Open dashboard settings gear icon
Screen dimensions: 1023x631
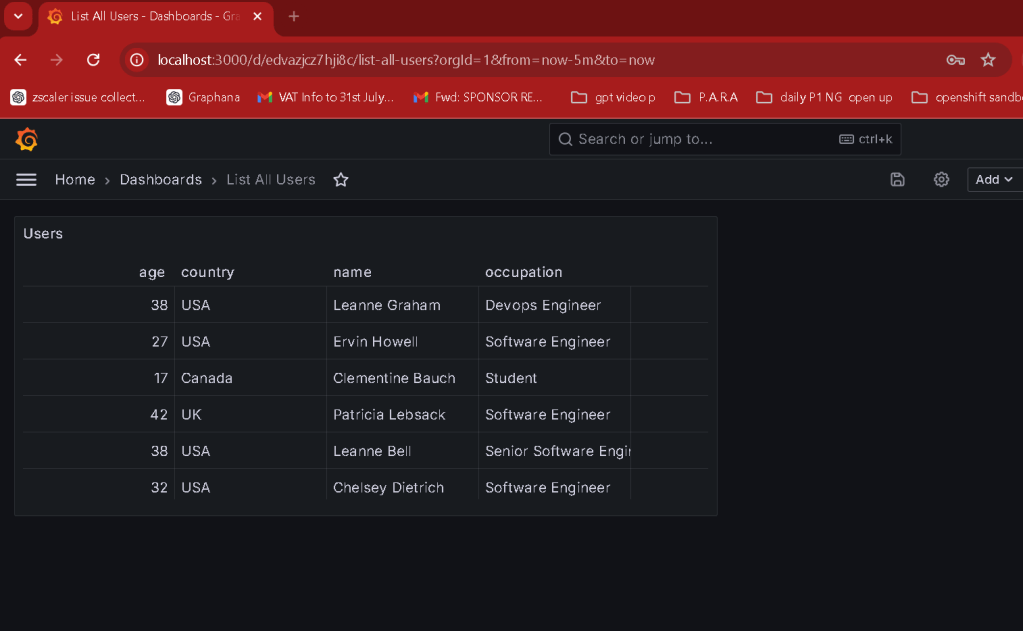click(x=941, y=179)
